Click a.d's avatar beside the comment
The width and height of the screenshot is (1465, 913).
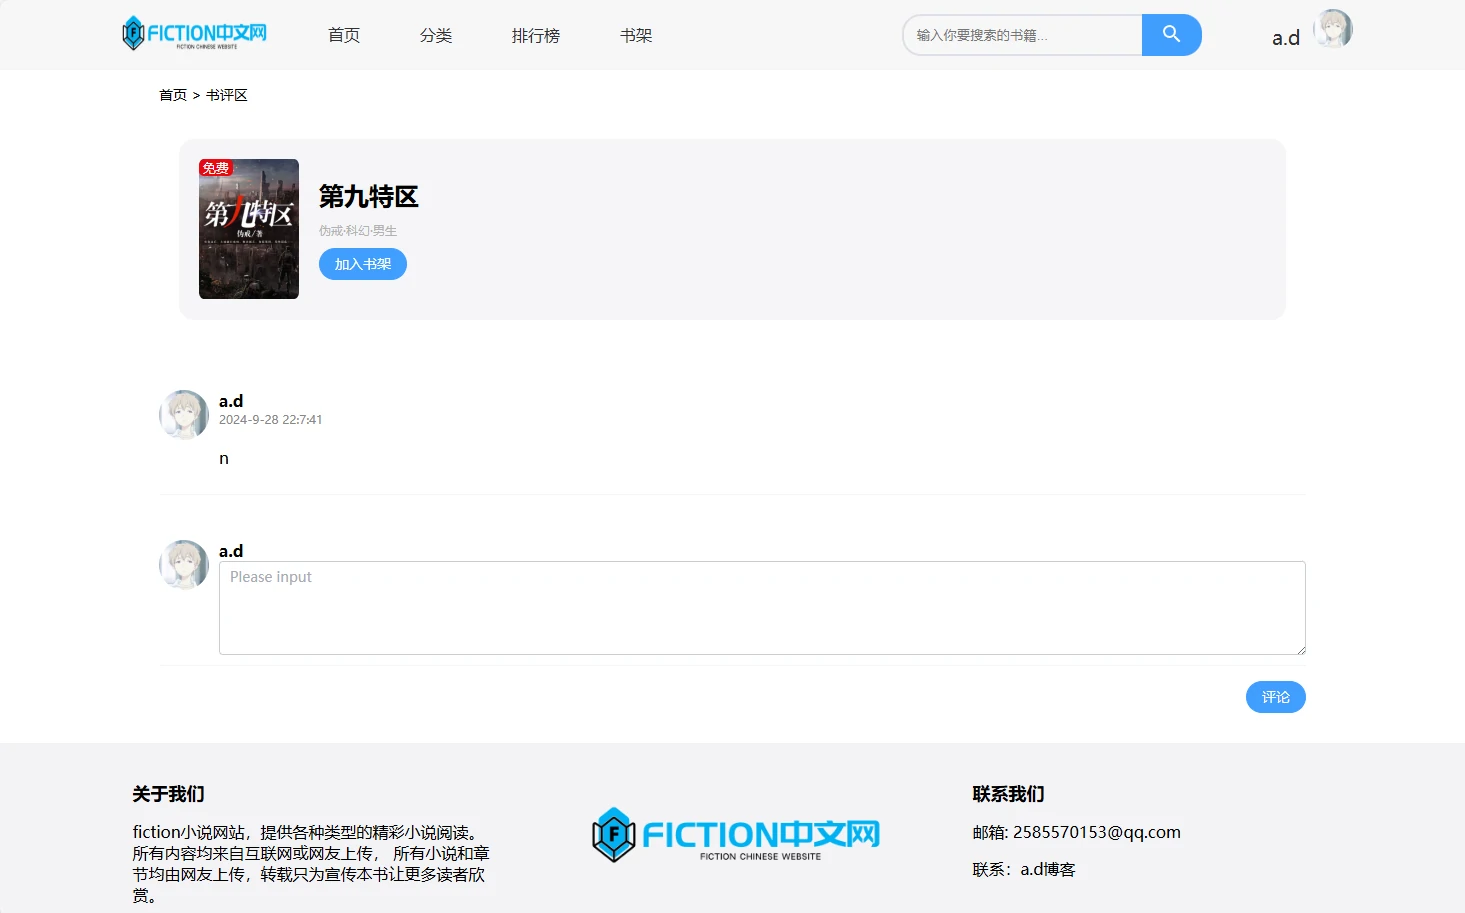[183, 414]
